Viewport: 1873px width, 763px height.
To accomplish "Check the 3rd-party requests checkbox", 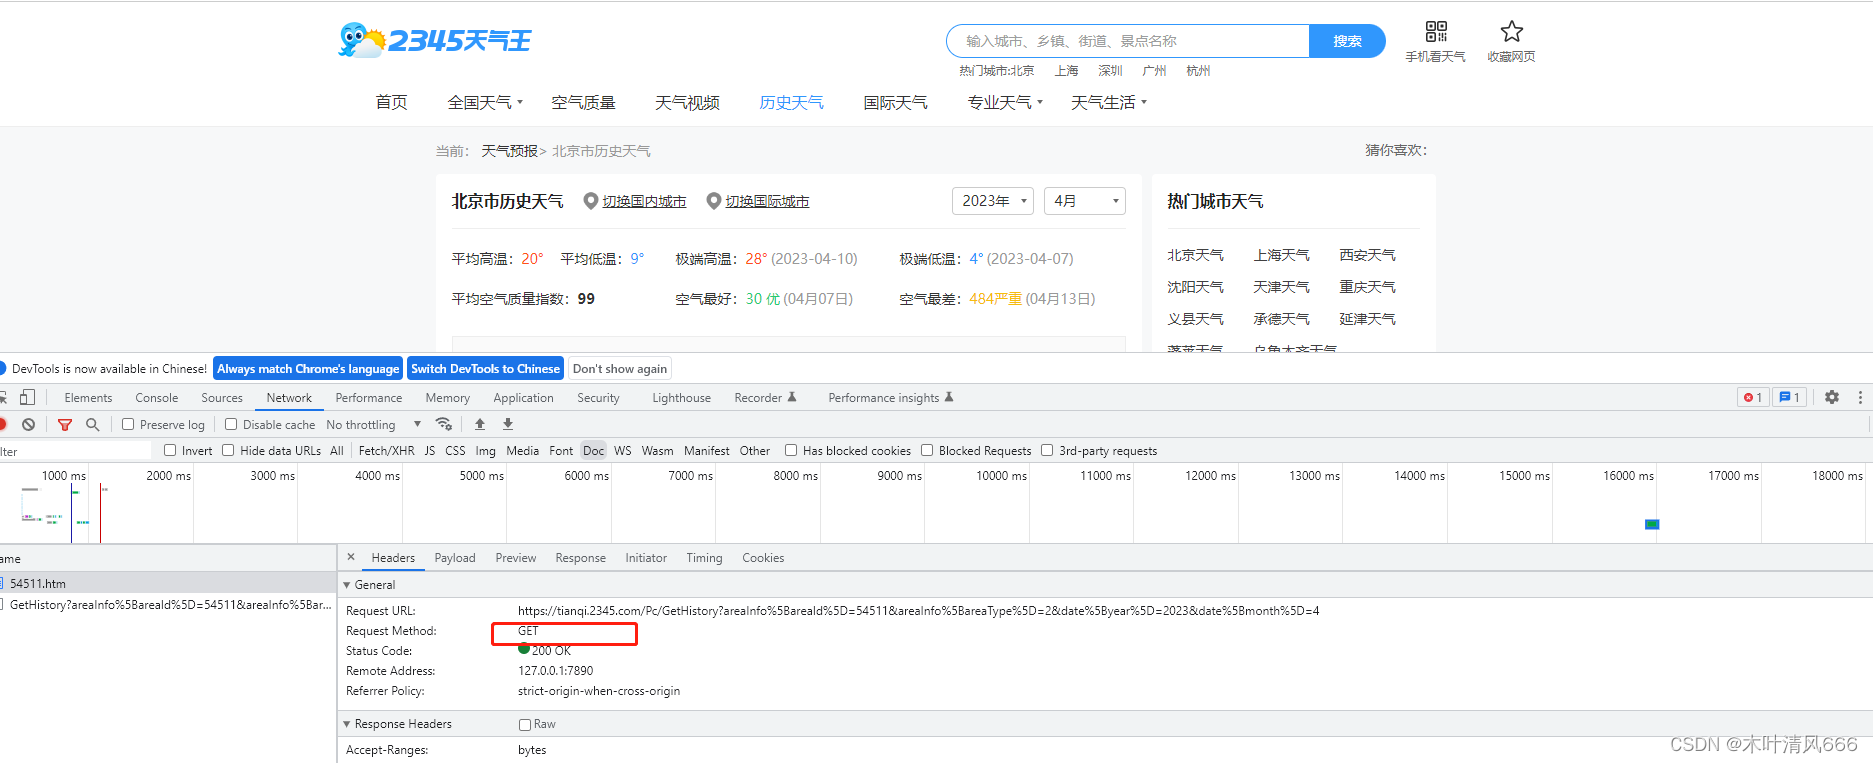I will (1047, 450).
